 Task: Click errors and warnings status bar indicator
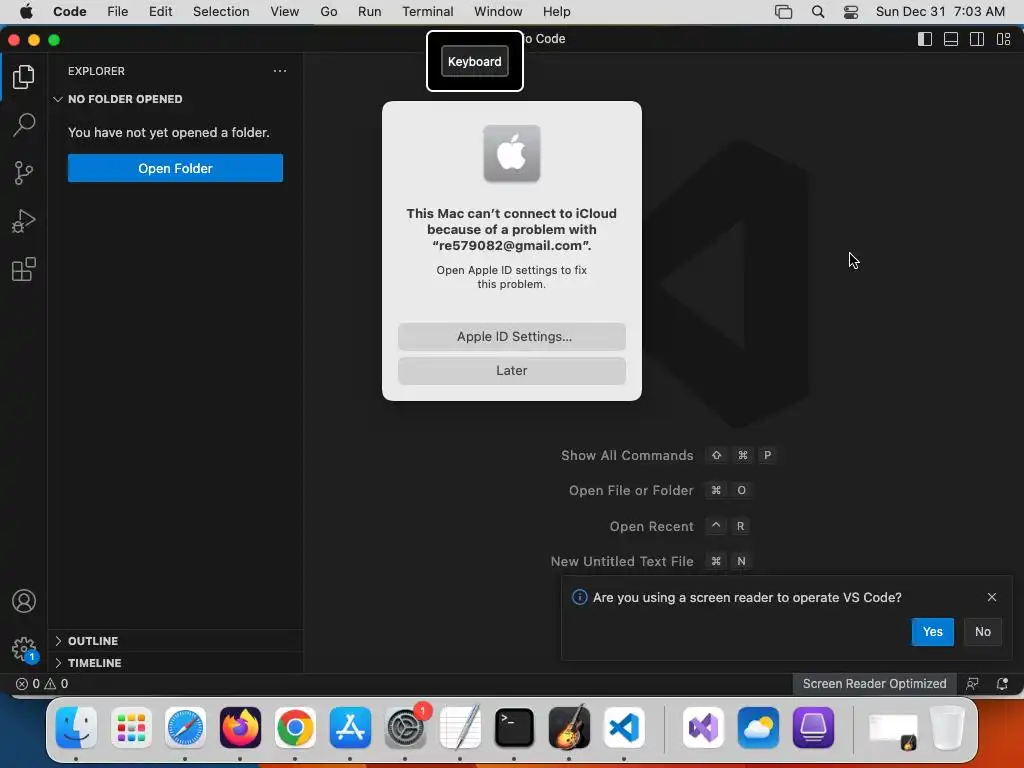tap(42, 684)
